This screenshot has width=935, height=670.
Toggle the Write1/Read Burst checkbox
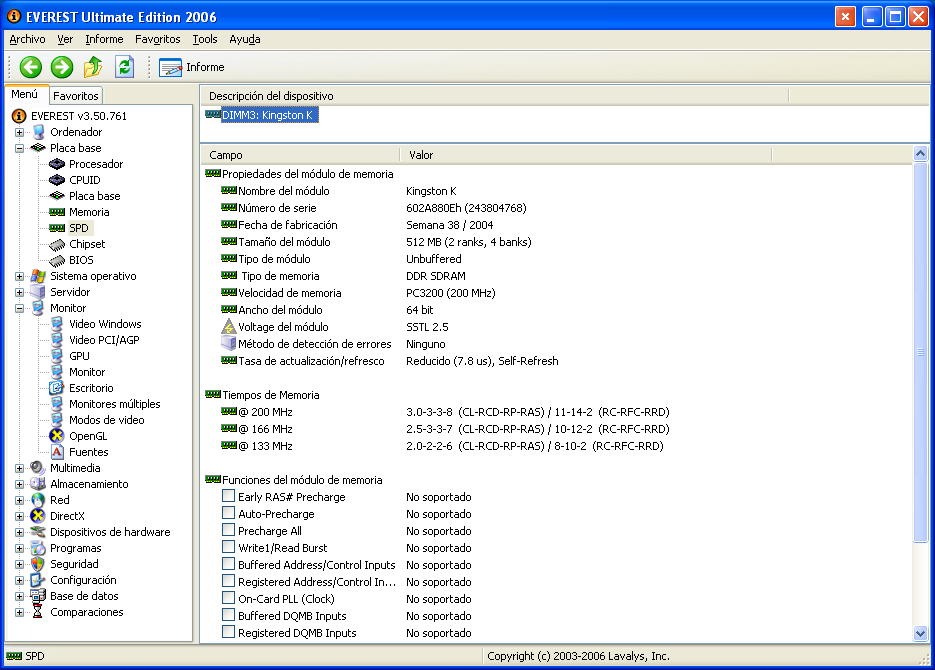228,547
